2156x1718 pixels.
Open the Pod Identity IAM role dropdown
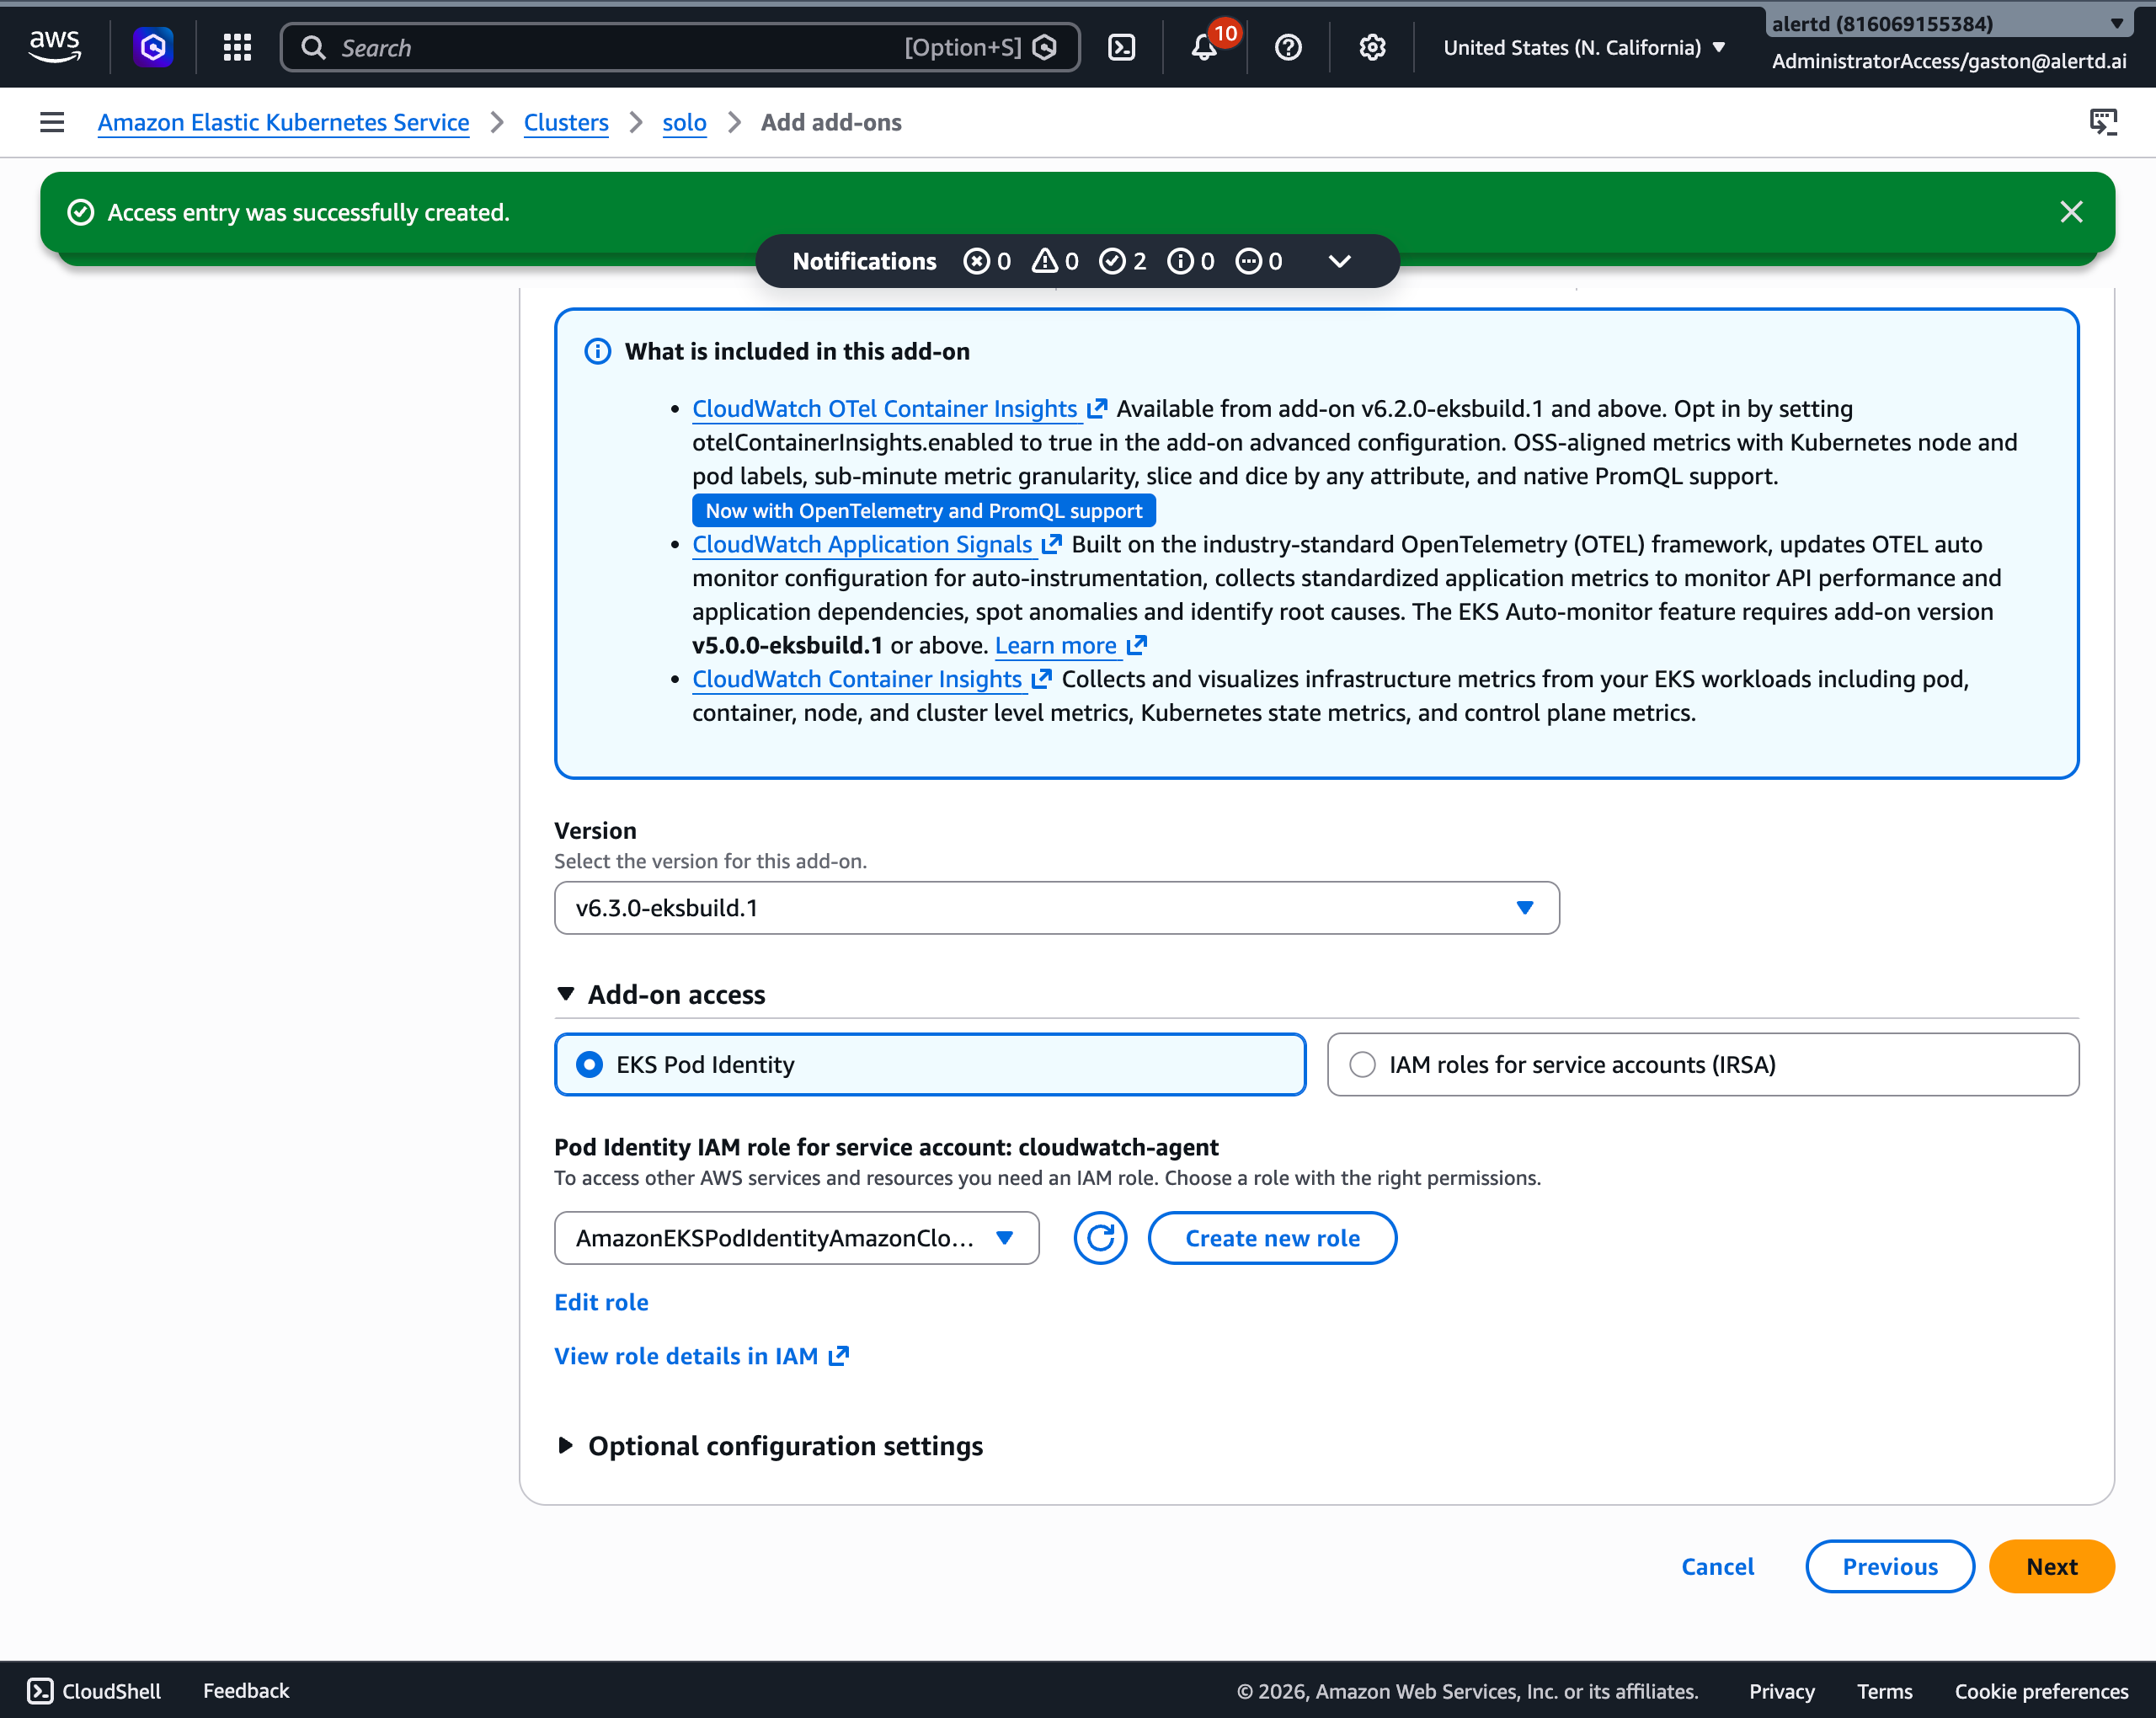coord(796,1238)
